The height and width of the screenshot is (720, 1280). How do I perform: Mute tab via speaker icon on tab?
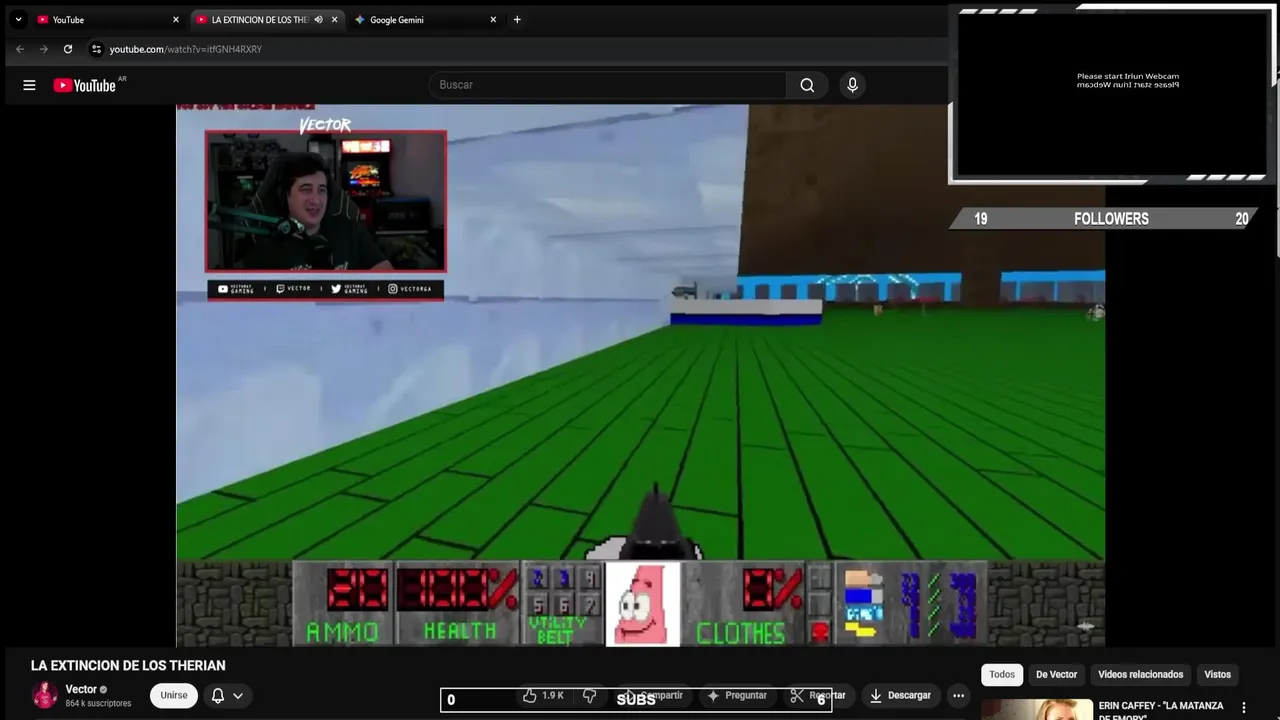(318, 19)
